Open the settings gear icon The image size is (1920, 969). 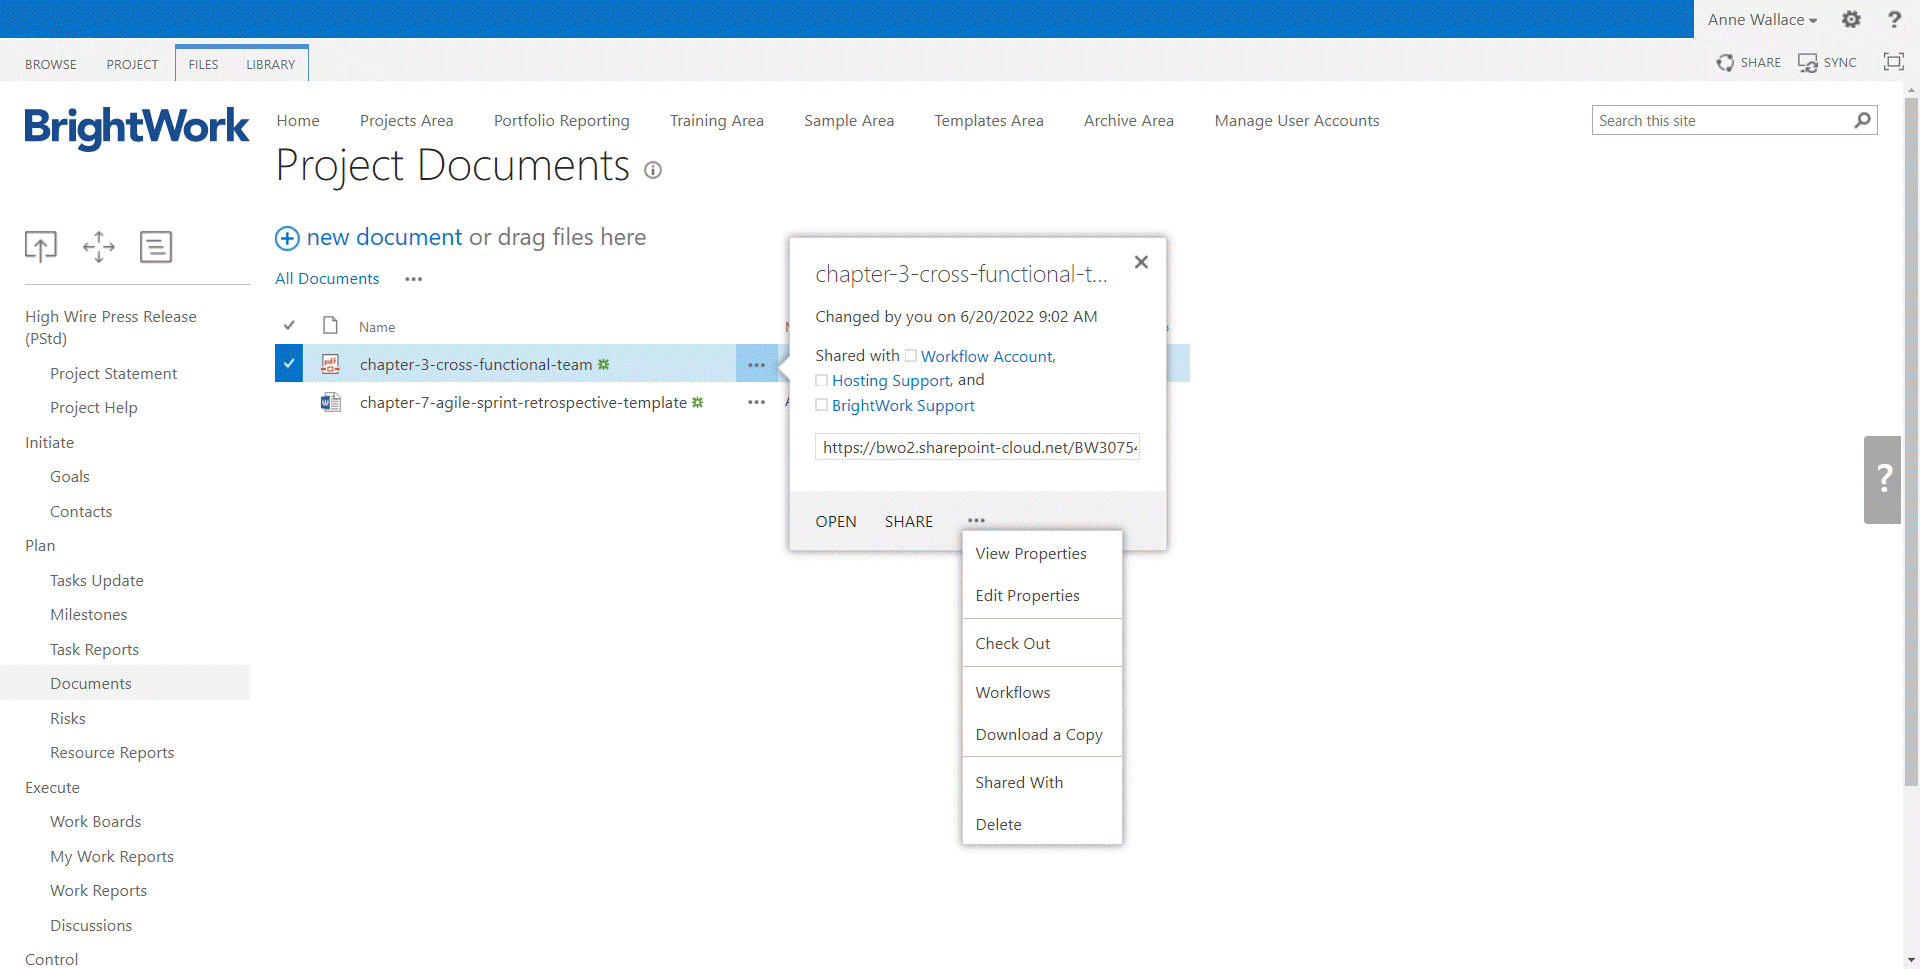pyautogui.click(x=1851, y=19)
